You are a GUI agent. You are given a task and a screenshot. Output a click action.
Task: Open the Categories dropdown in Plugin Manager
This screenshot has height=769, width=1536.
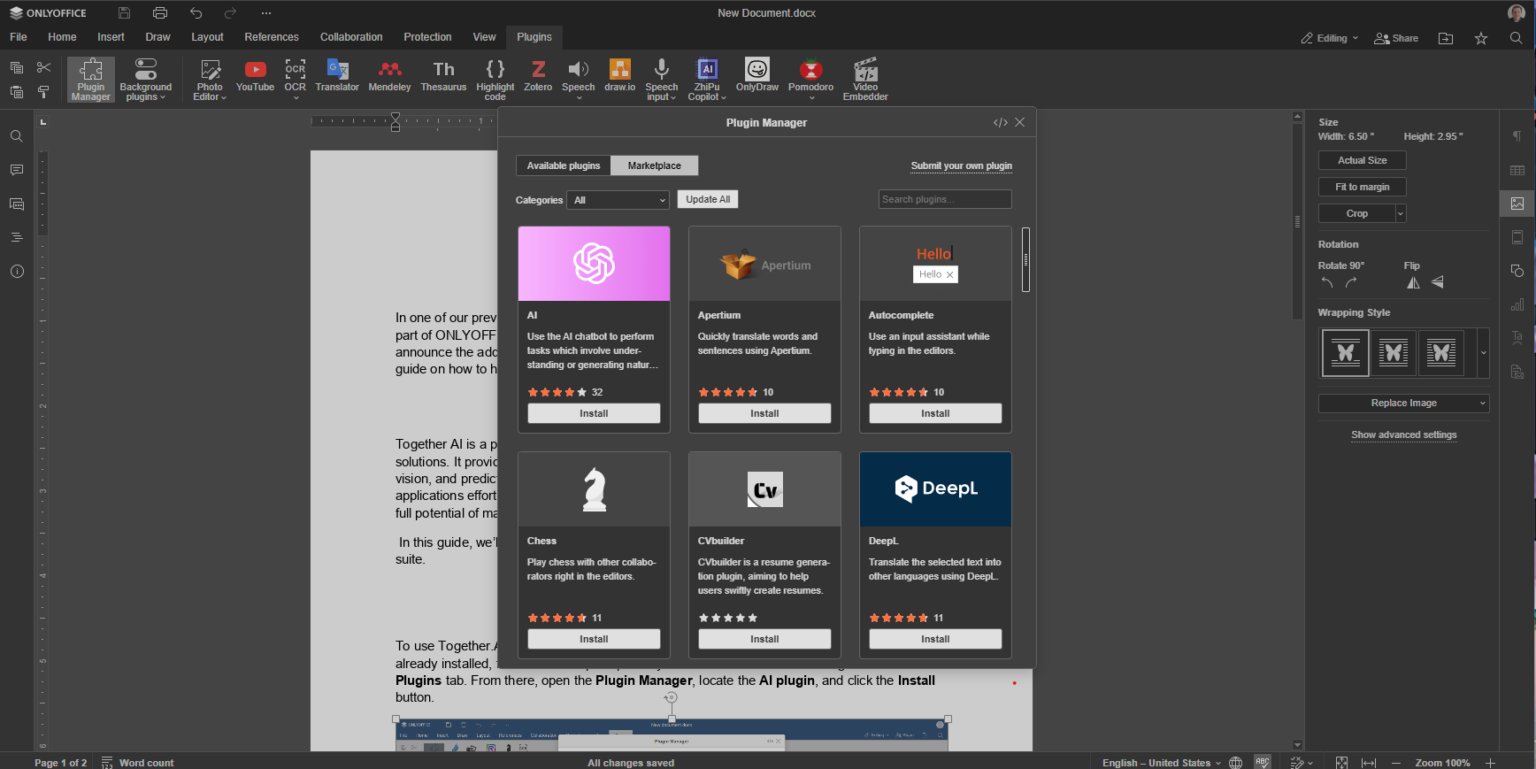click(617, 200)
